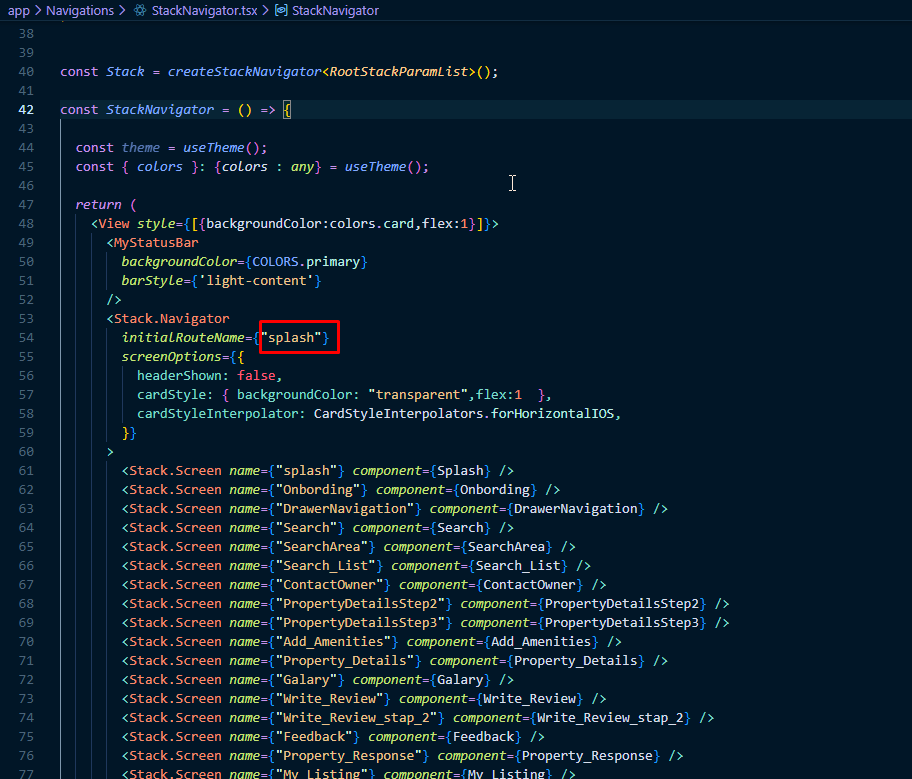
Task: Click the React file icon in the breadcrumb
Action: [x=140, y=11]
